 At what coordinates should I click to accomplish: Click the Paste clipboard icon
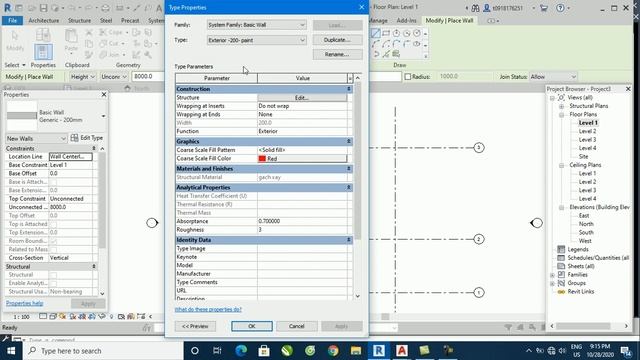(x=71, y=36)
